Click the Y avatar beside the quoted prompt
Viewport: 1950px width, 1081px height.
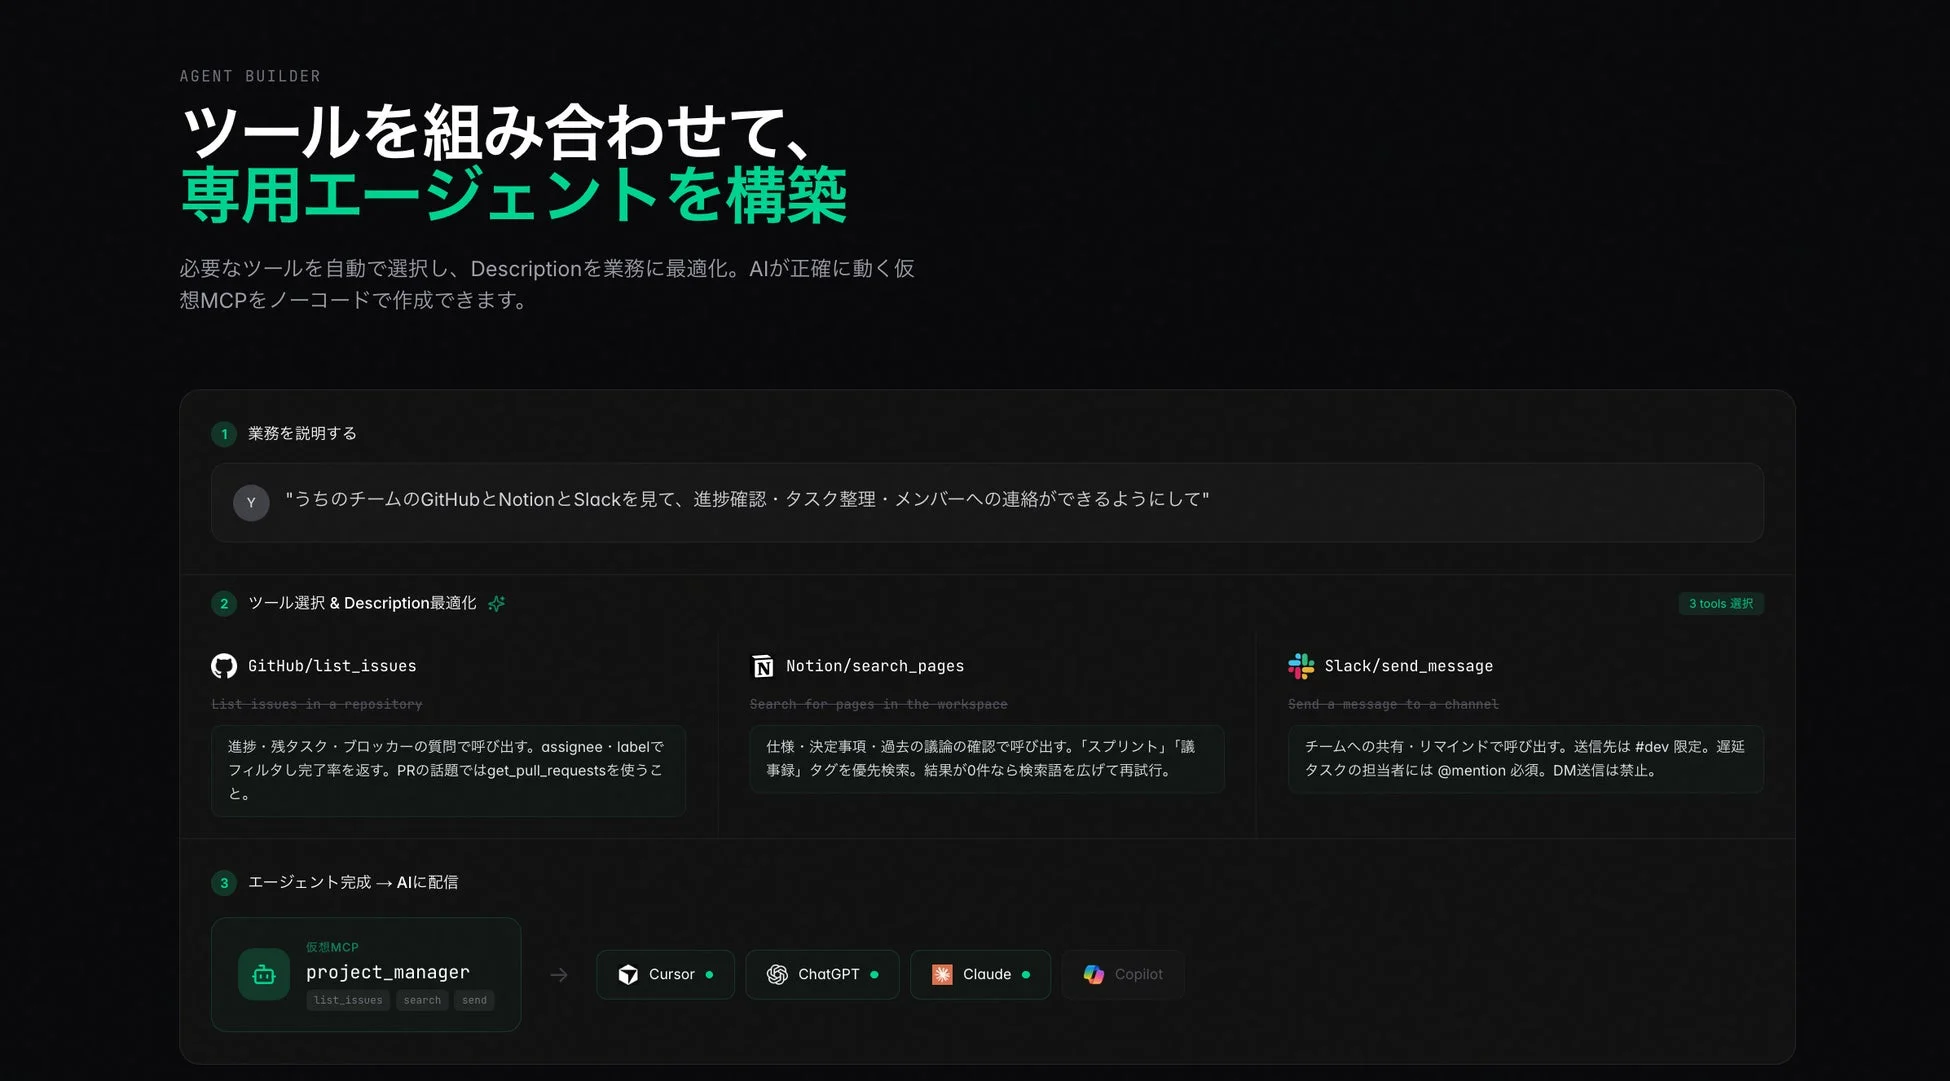pos(251,503)
